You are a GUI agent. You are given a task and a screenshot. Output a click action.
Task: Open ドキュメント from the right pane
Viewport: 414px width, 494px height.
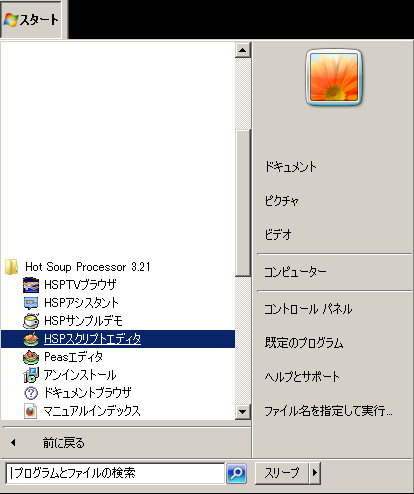290,166
